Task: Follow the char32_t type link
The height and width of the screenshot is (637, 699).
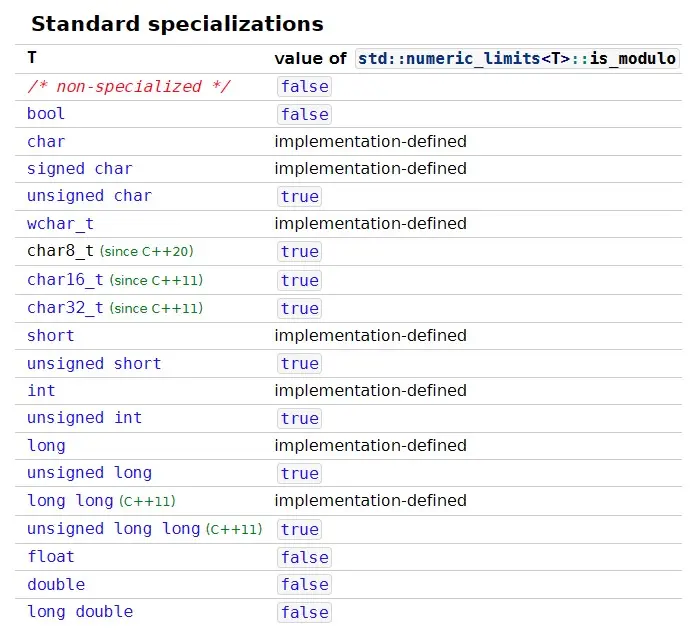Action: coord(65,308)
